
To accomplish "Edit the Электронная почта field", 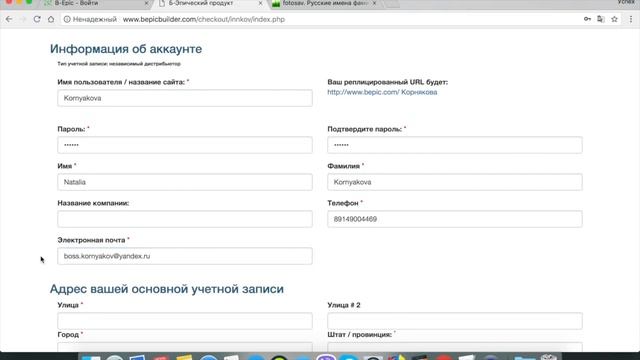I will coord(185,256).
